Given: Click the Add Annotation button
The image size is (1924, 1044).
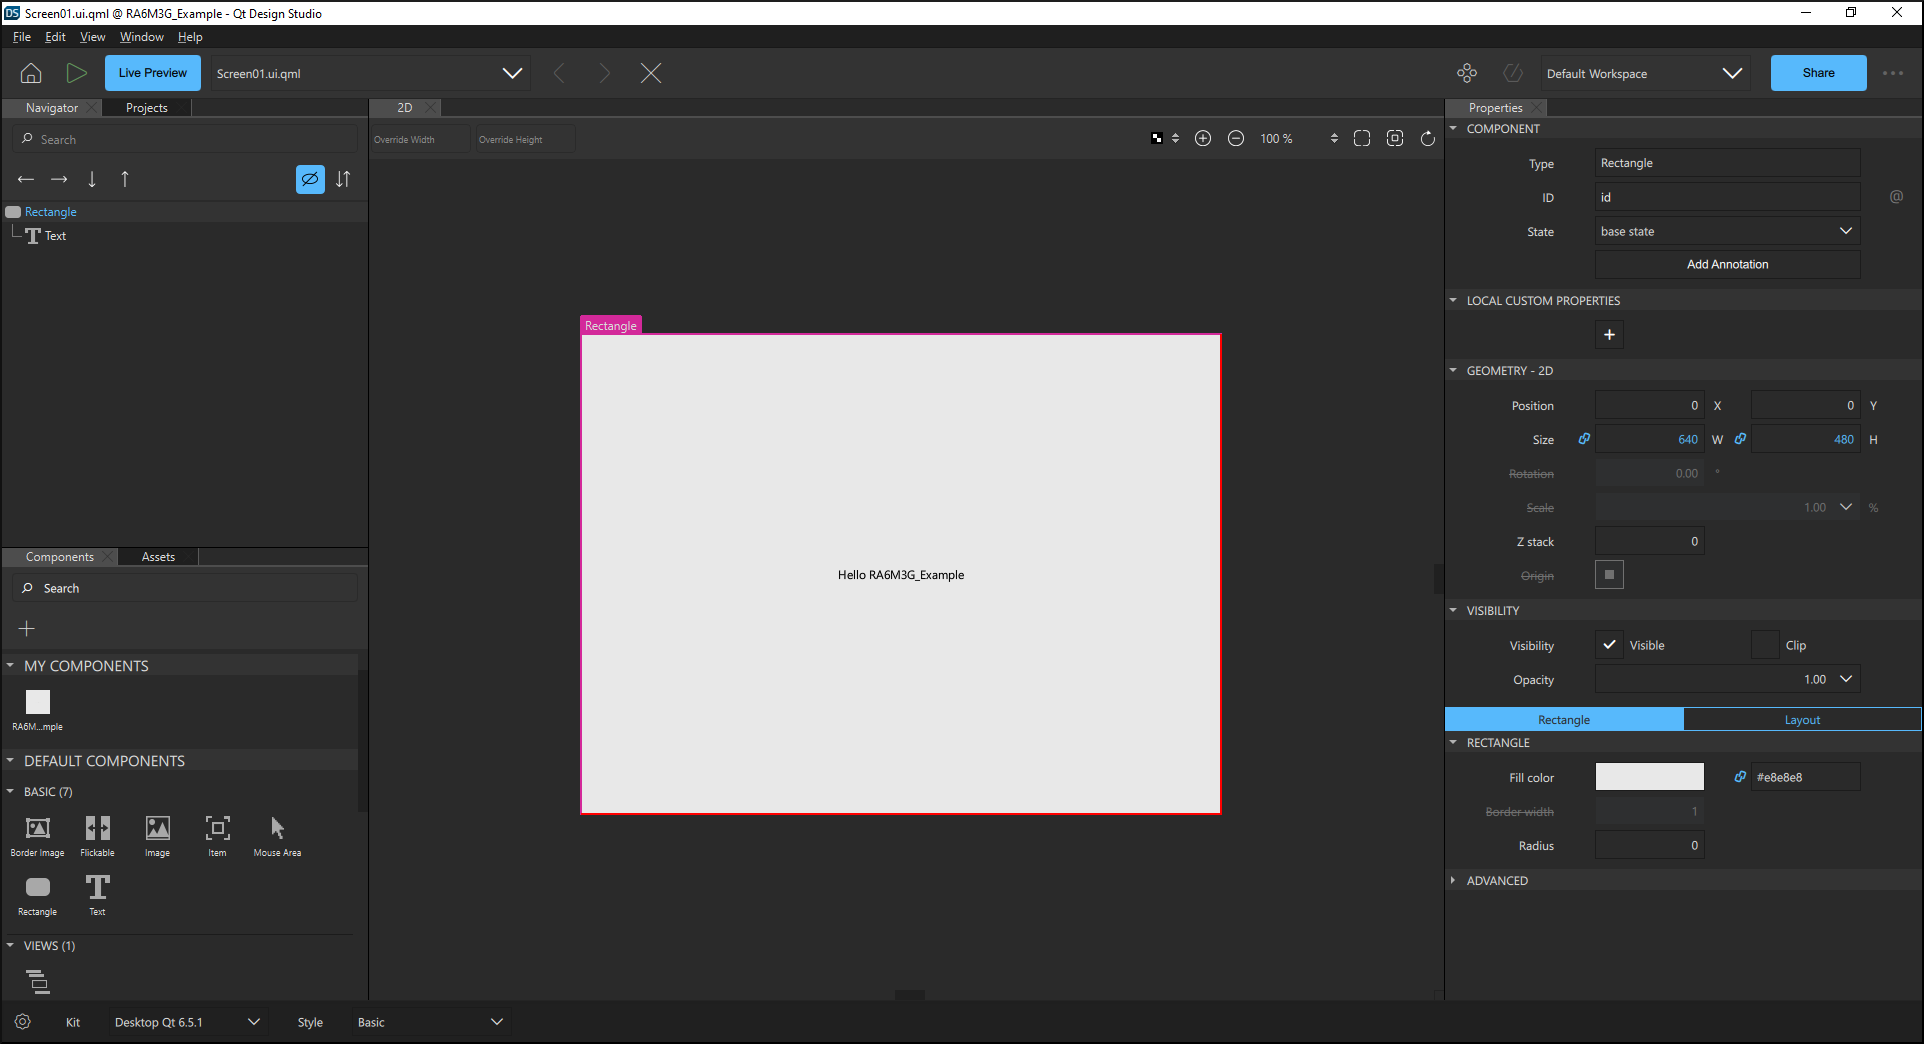Looking at the screenshot, I should click(1727, 264).
